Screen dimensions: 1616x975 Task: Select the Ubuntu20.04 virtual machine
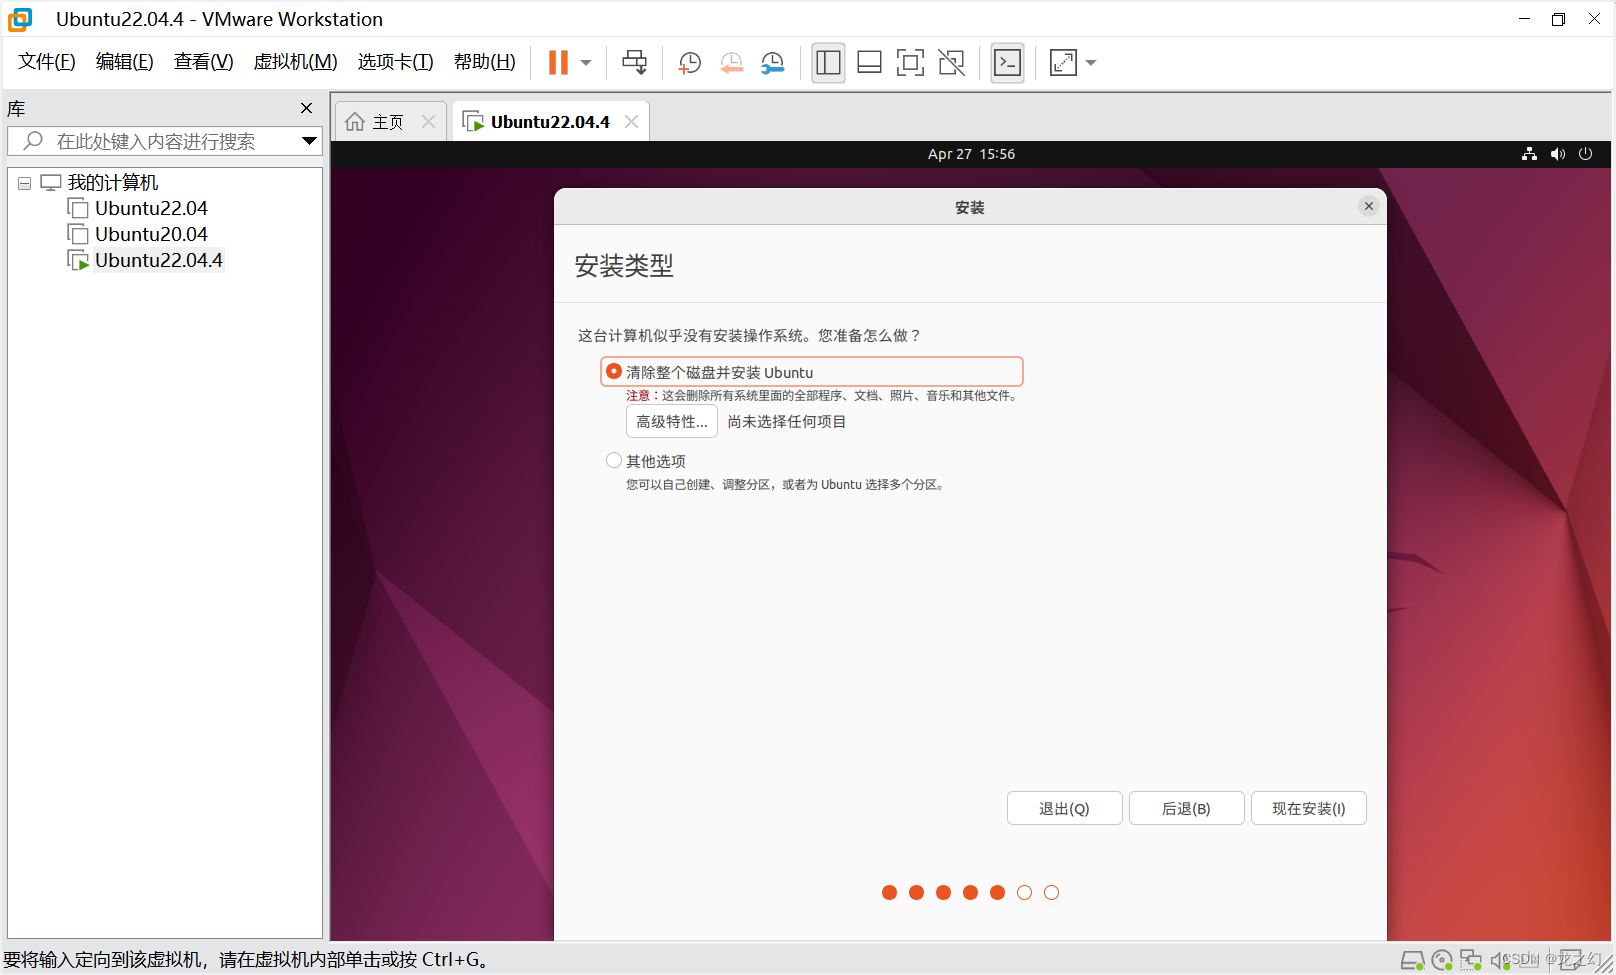click(x=151, y=234)
